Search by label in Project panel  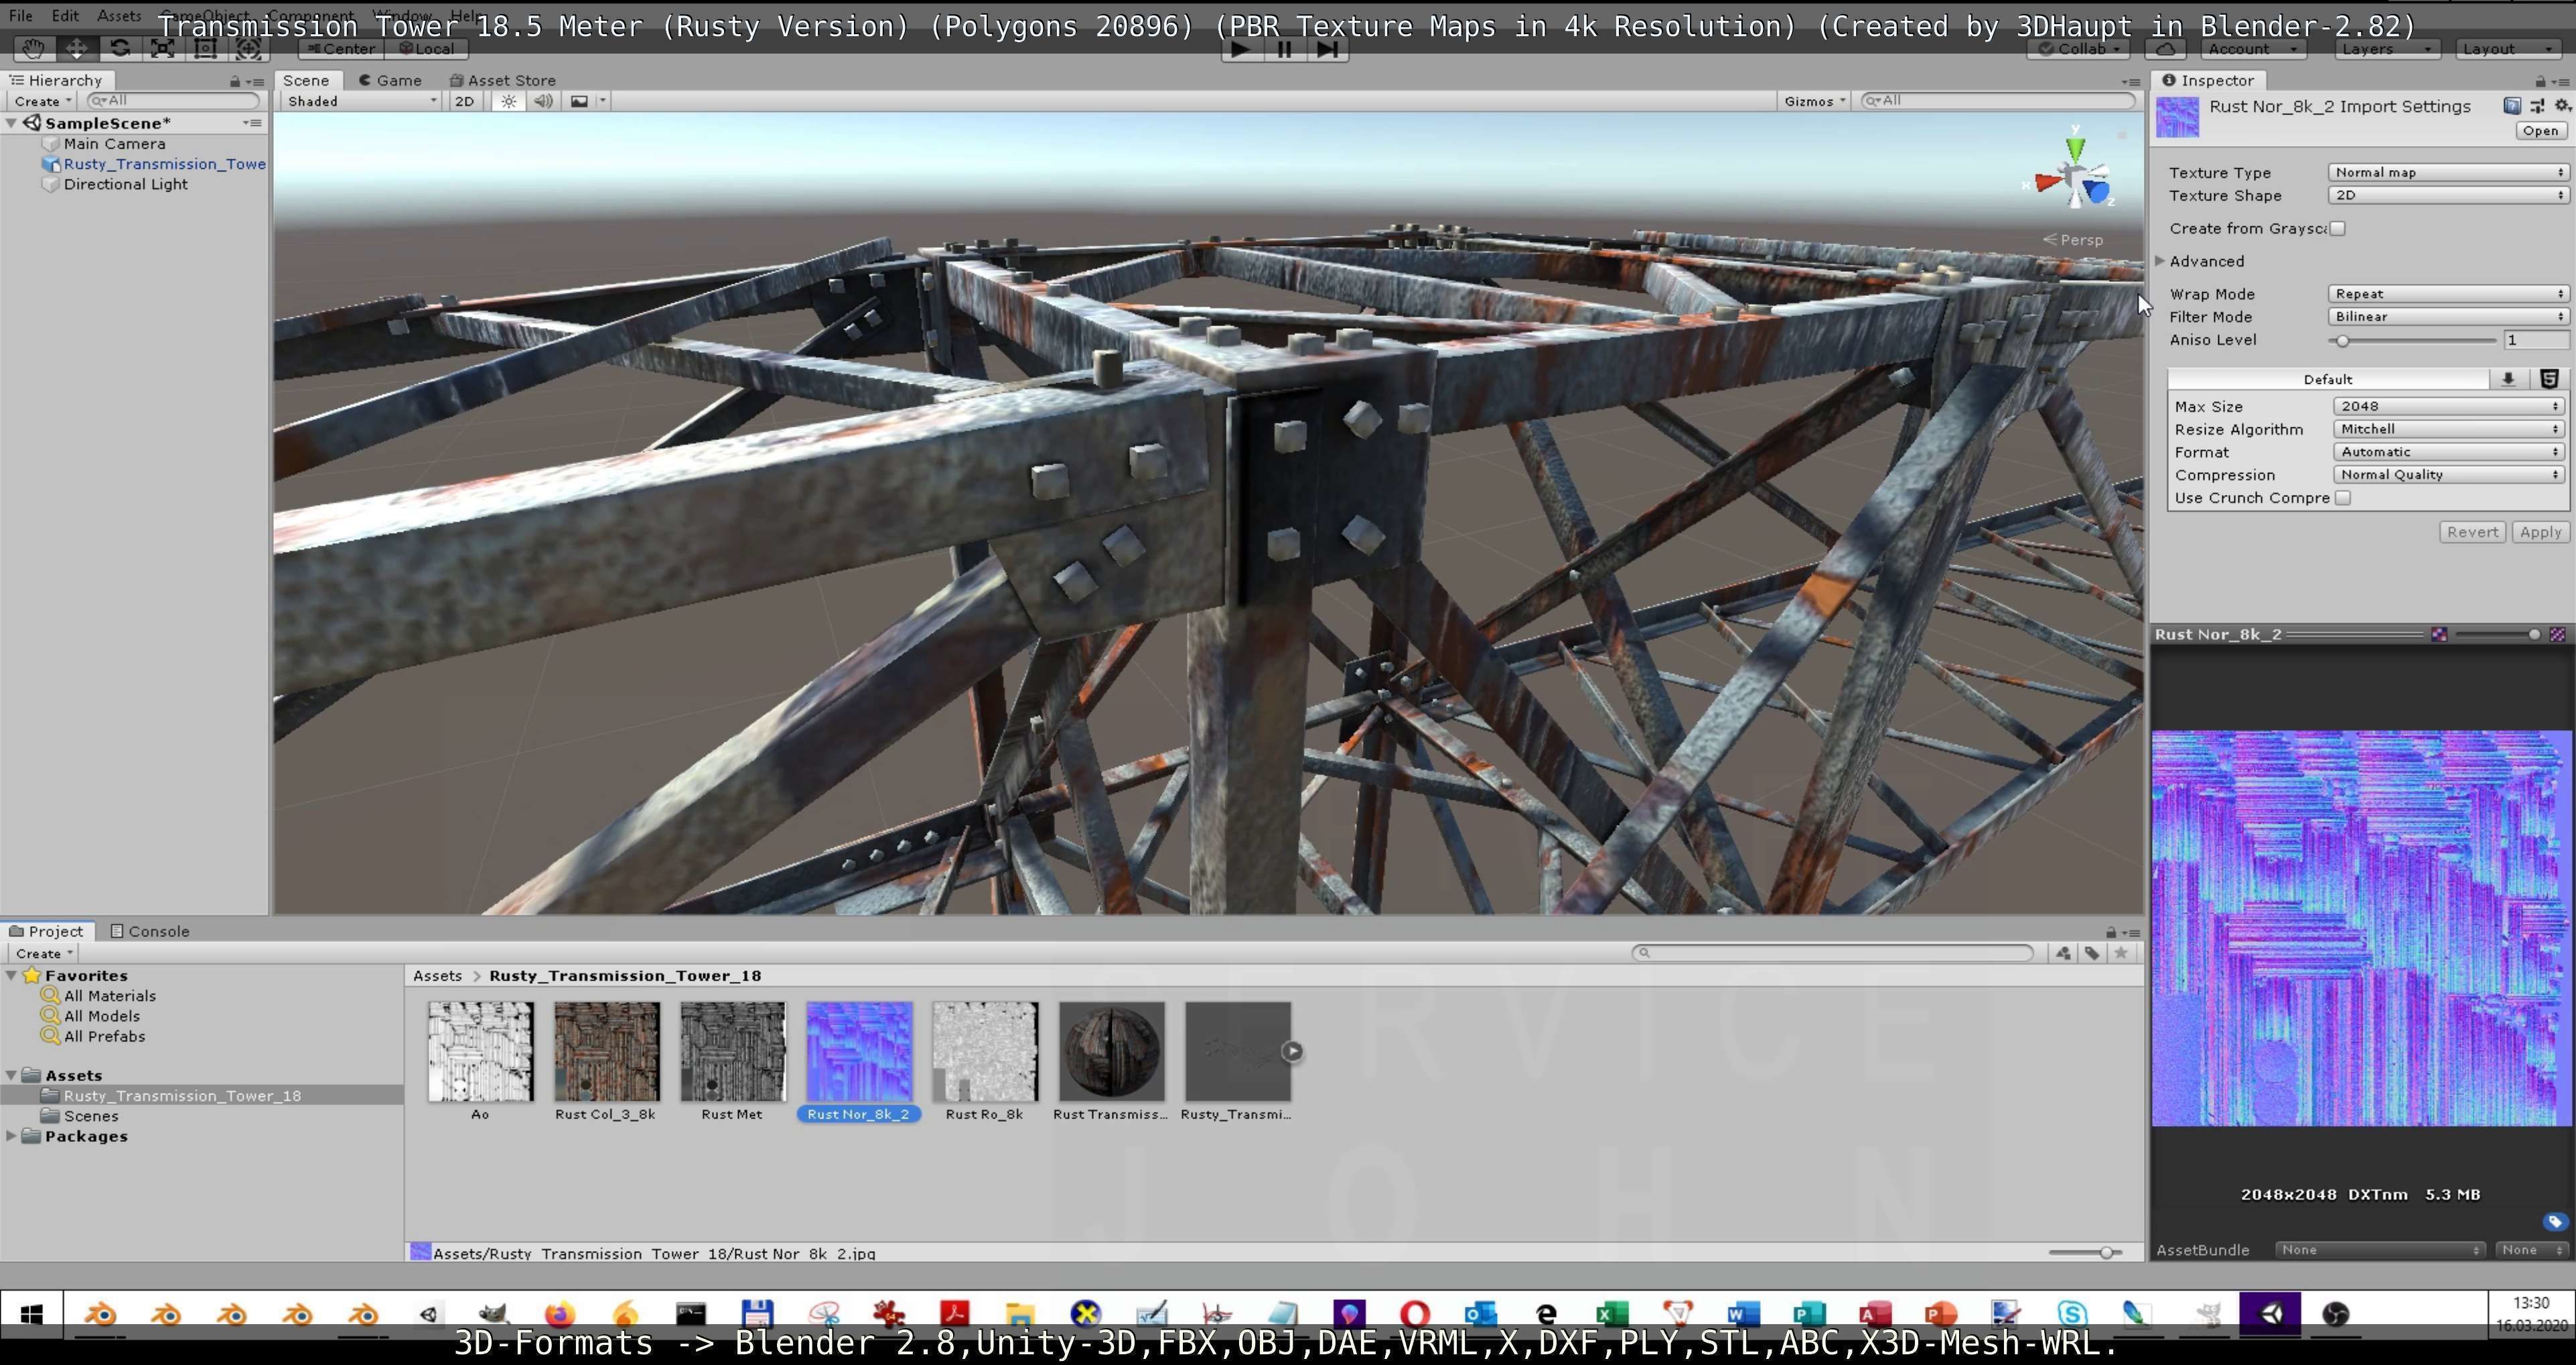(2092, 953)
